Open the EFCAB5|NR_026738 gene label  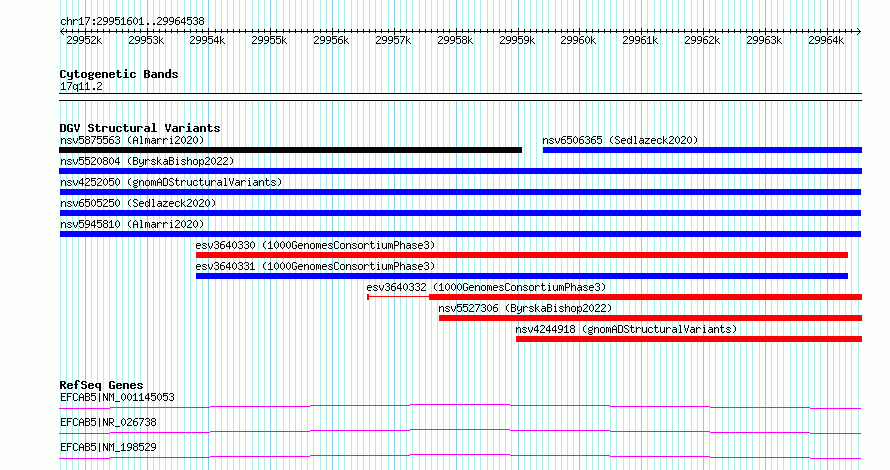tap(108, 422)
